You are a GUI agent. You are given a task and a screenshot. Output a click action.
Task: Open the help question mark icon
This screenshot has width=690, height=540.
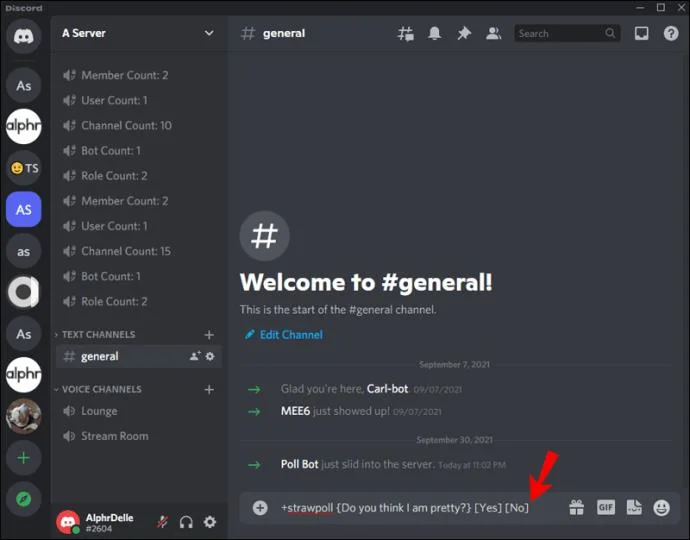click(x=671, y=33)
